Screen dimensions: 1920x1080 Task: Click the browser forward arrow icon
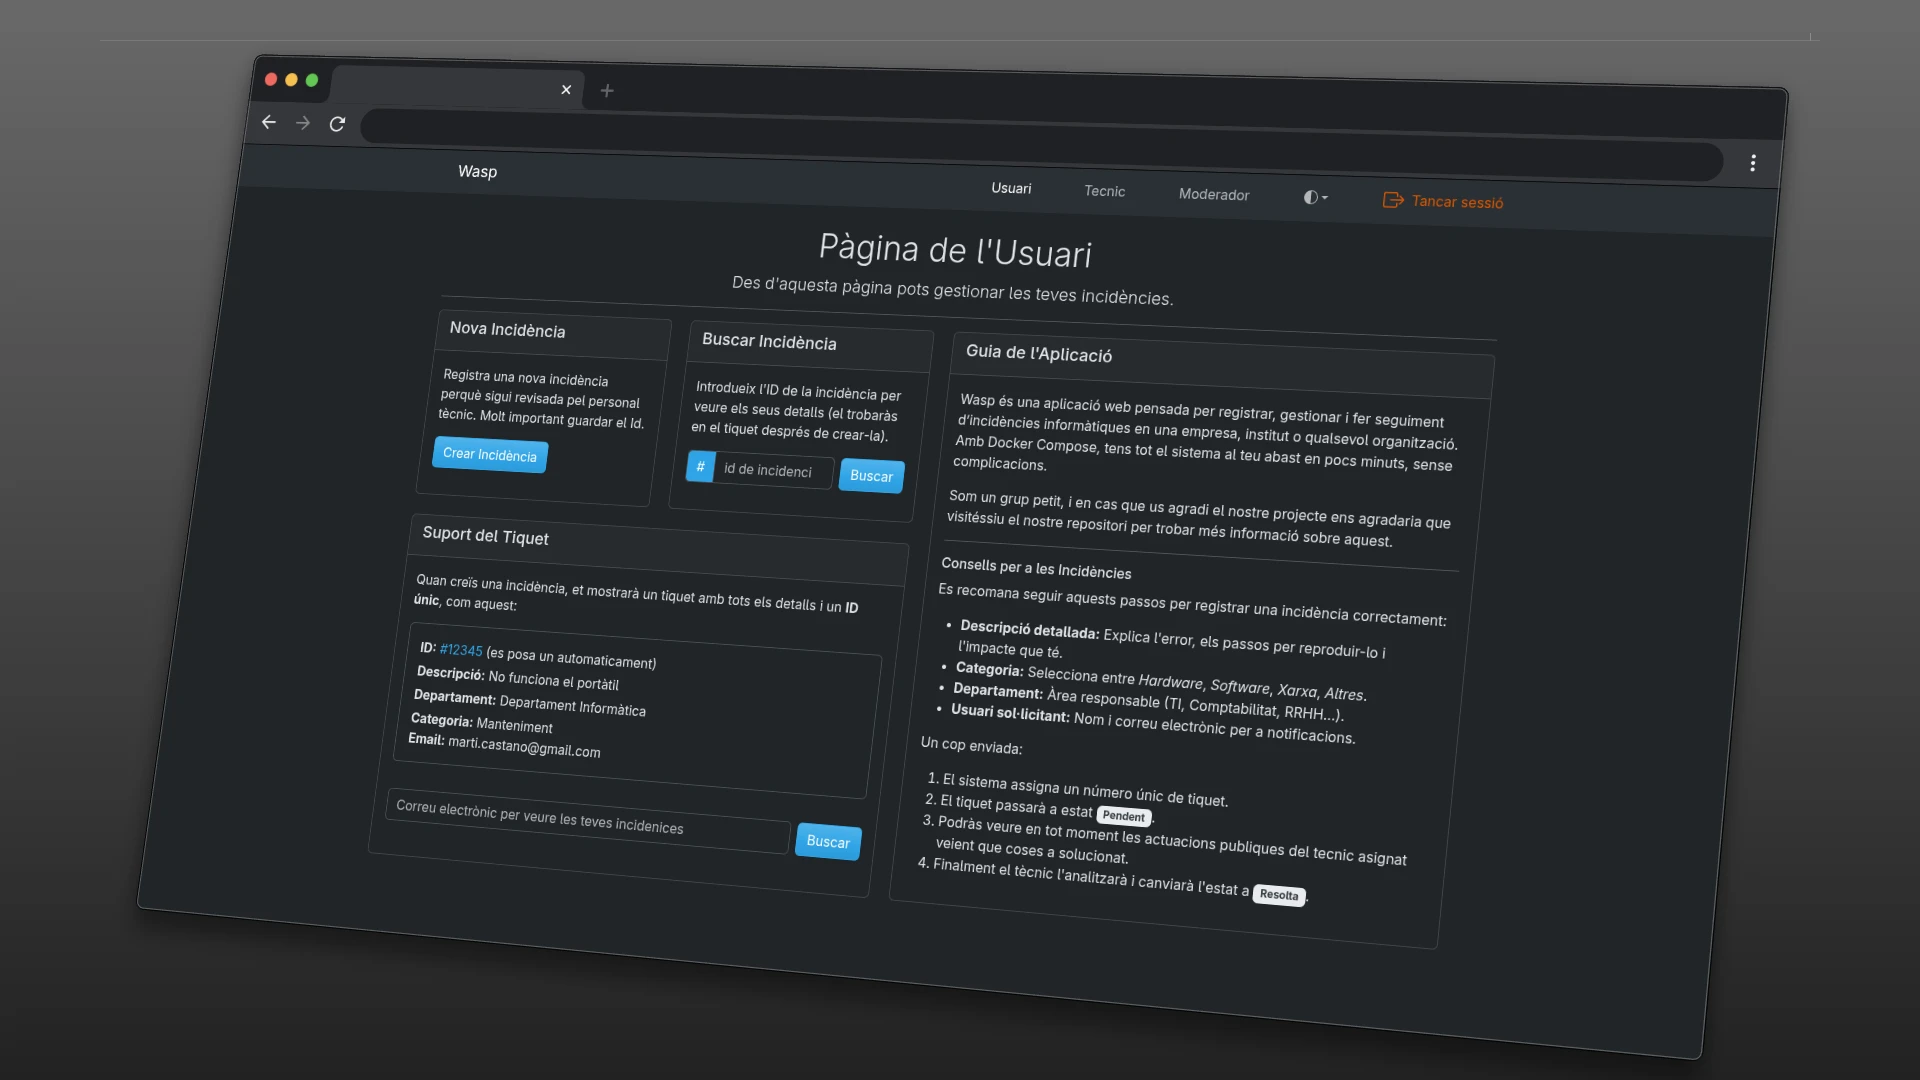pos(303,123)
